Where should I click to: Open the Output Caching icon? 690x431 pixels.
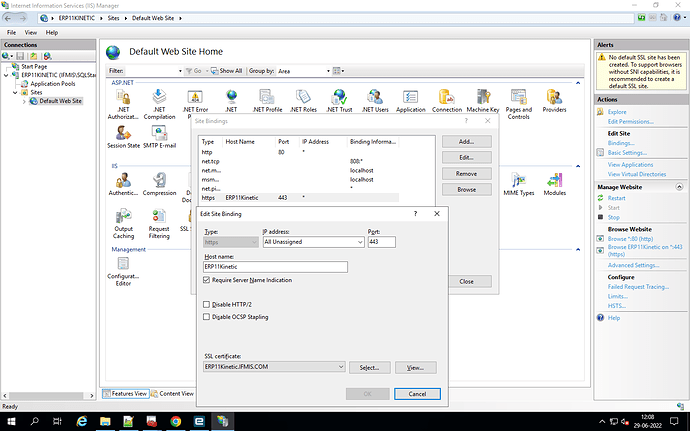coord(123,224)
